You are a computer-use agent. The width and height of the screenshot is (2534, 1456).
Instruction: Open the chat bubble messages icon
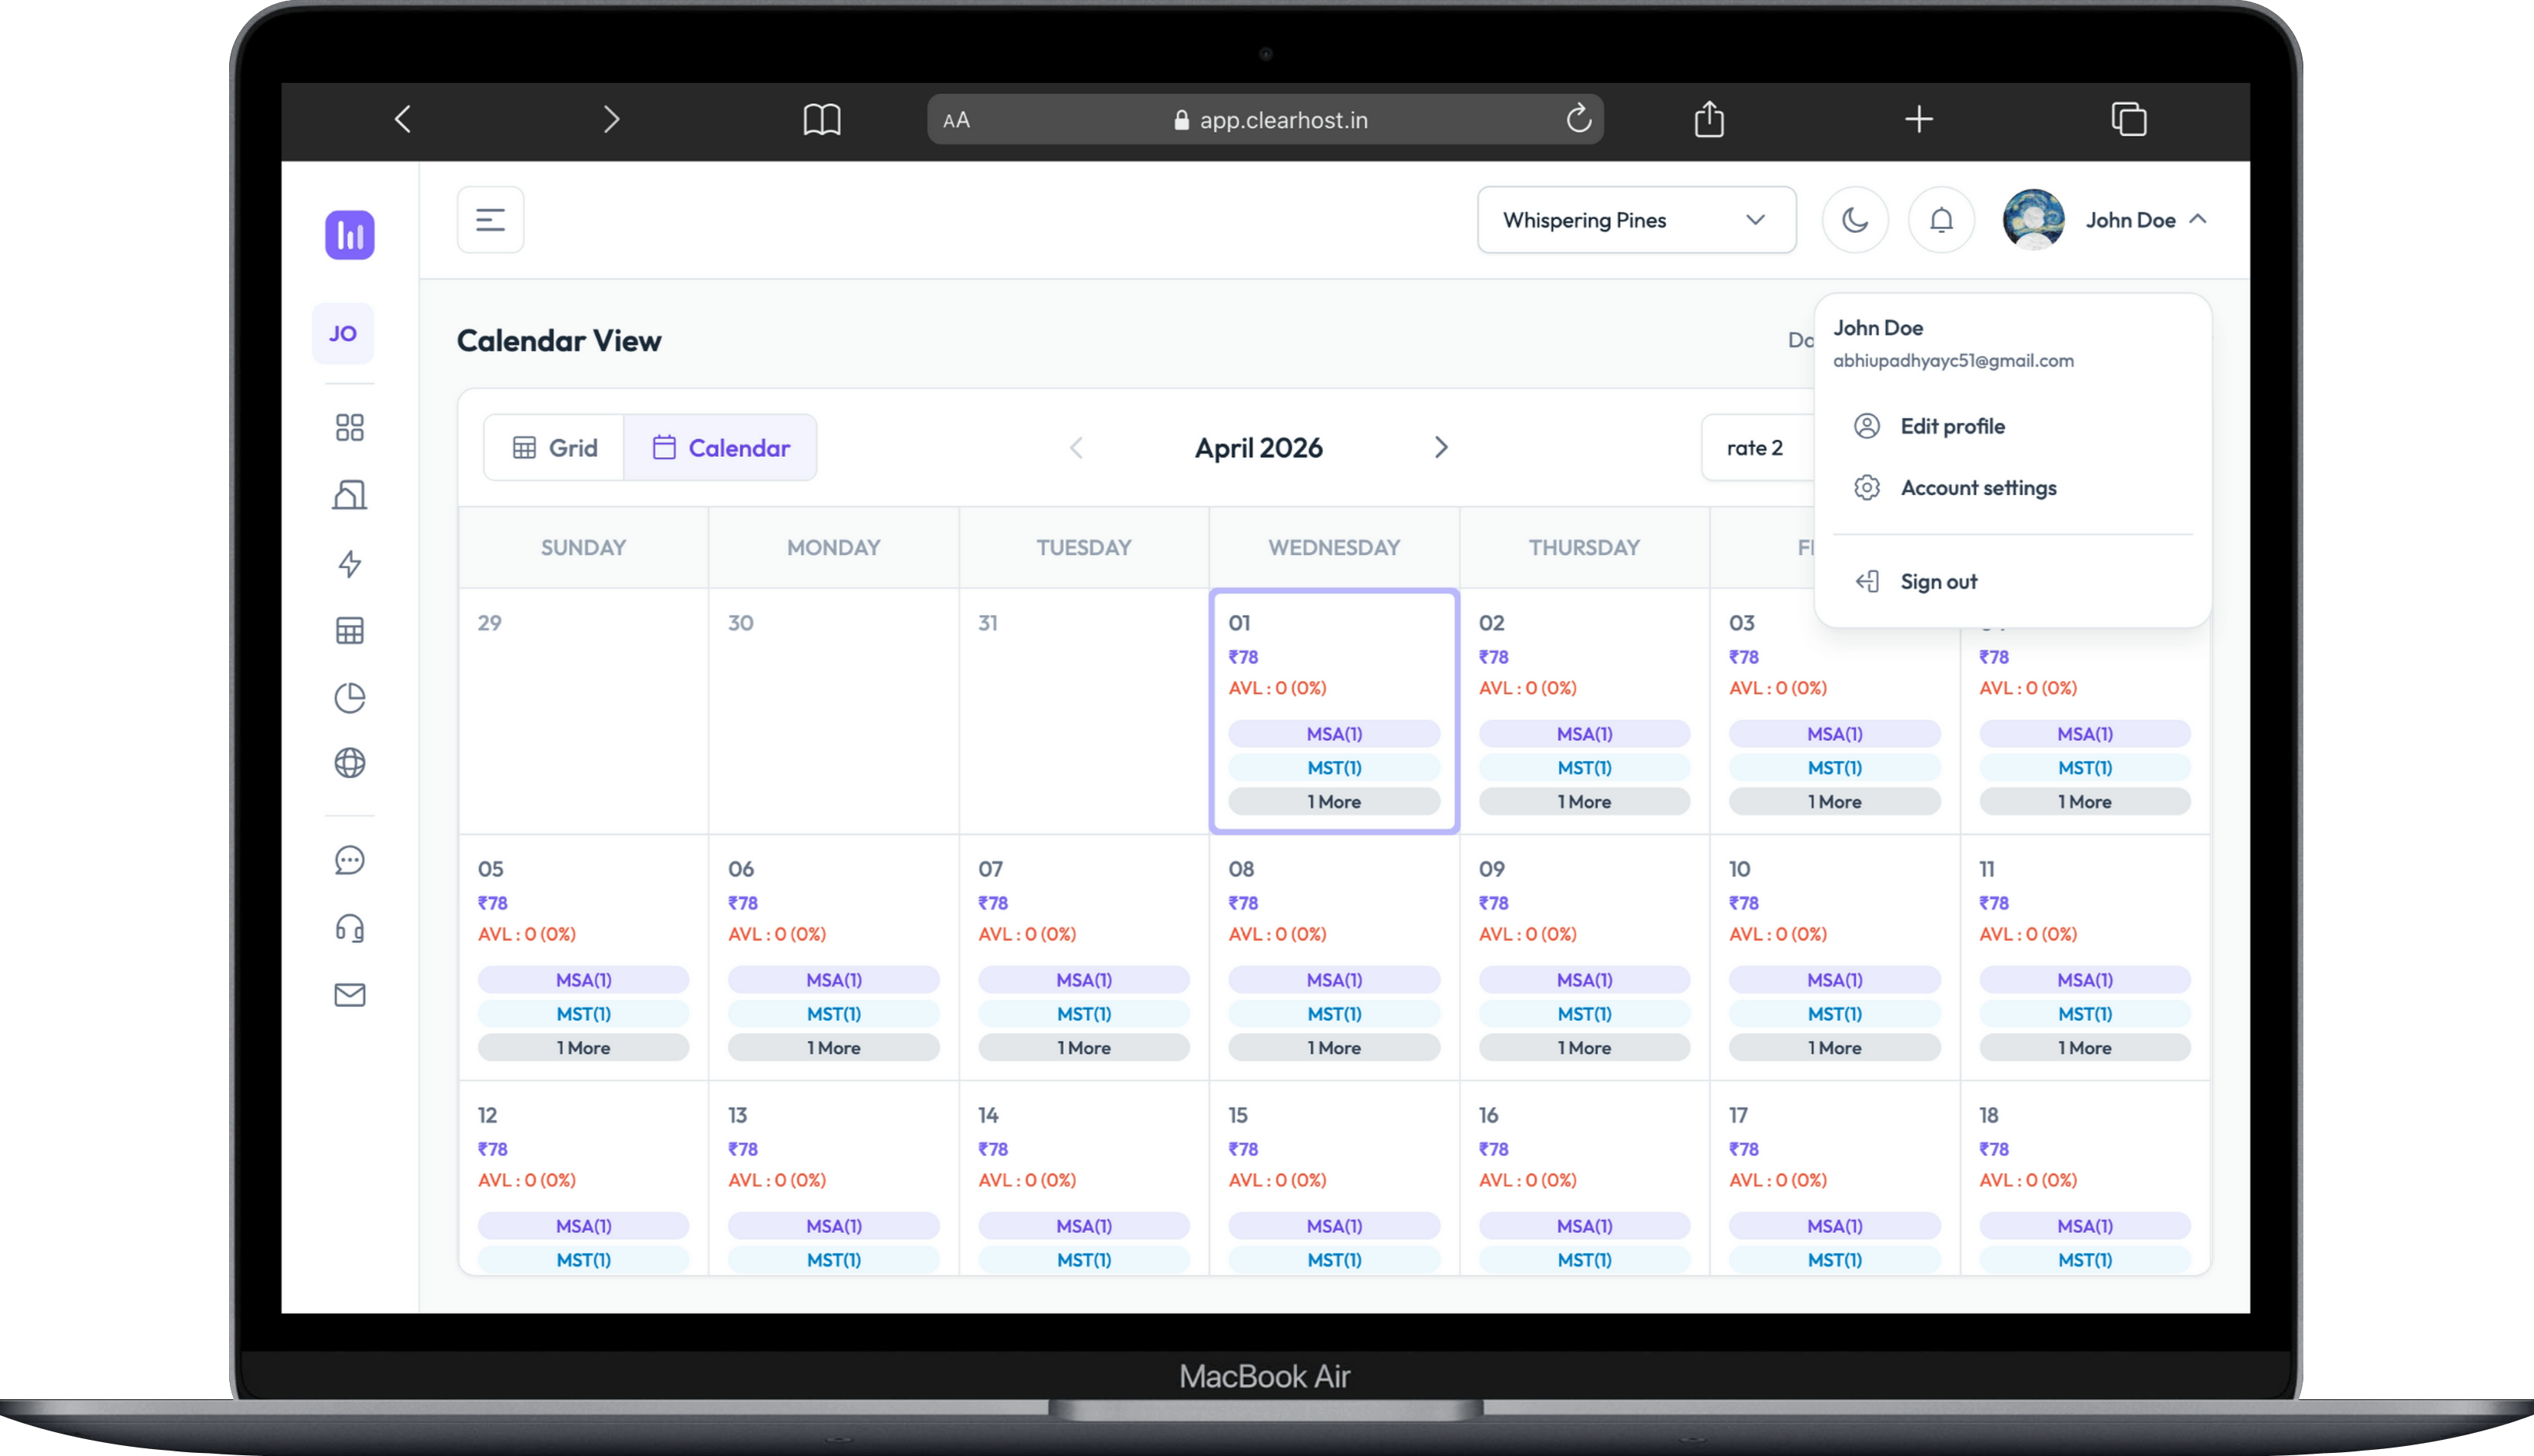pos(349,860)
